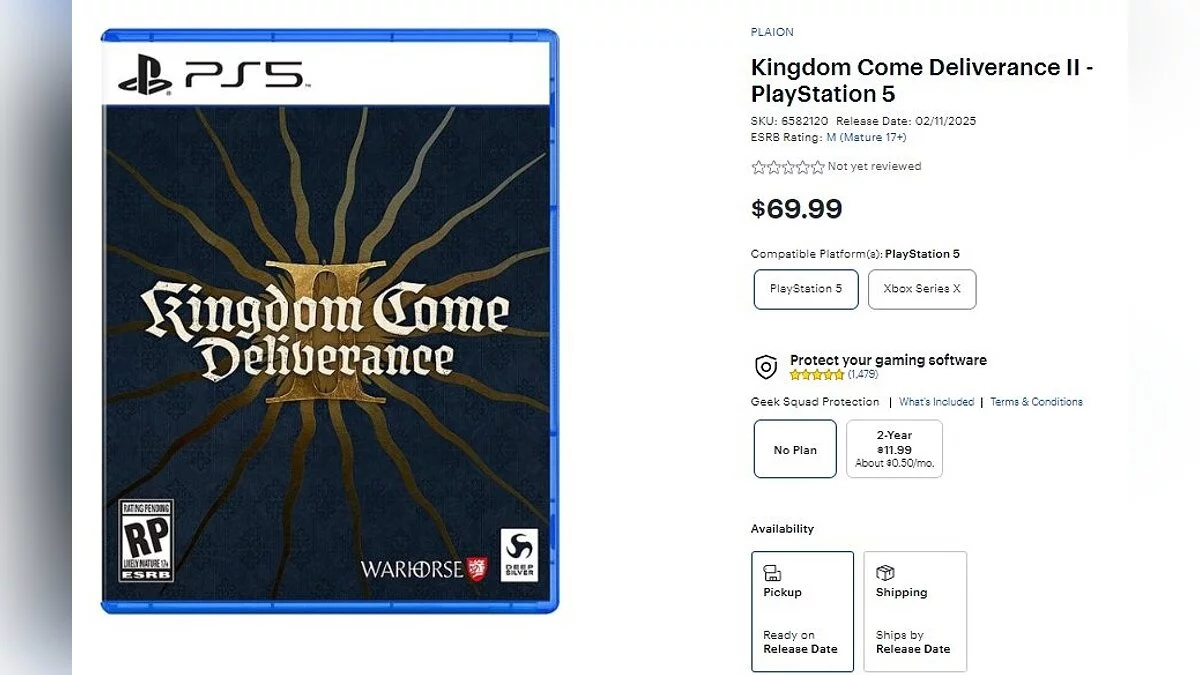Click the Deep Silver logo on box art
The image size is (1200, 675).
(x=519, y=555)
